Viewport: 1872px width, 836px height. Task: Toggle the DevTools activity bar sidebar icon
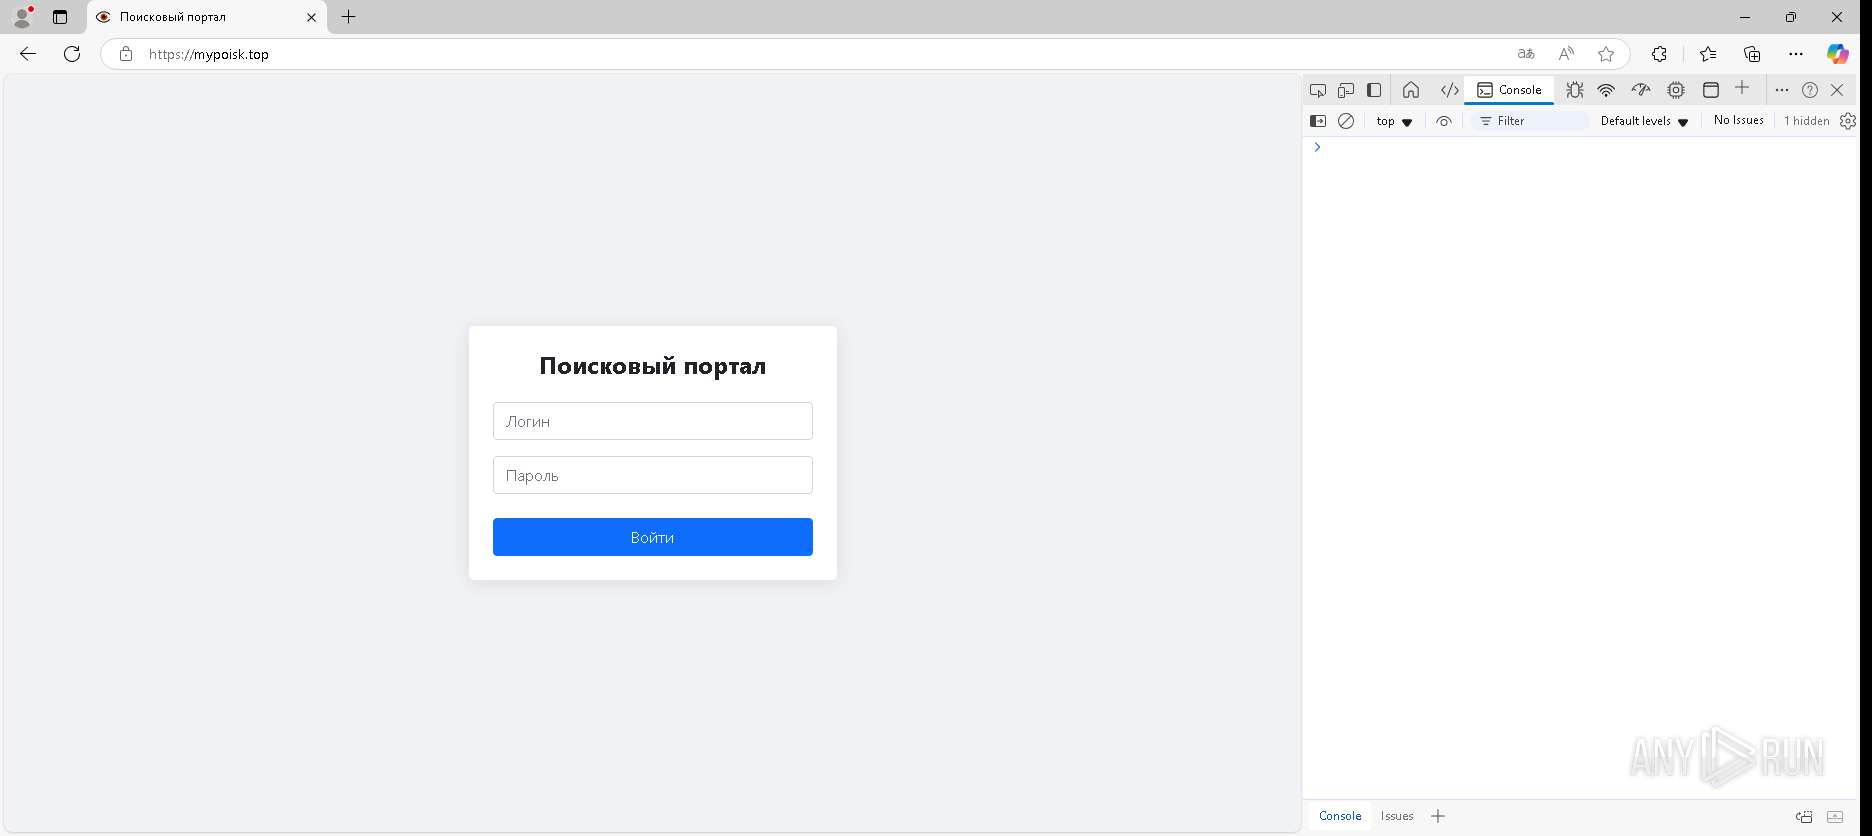coord(1374,90)
